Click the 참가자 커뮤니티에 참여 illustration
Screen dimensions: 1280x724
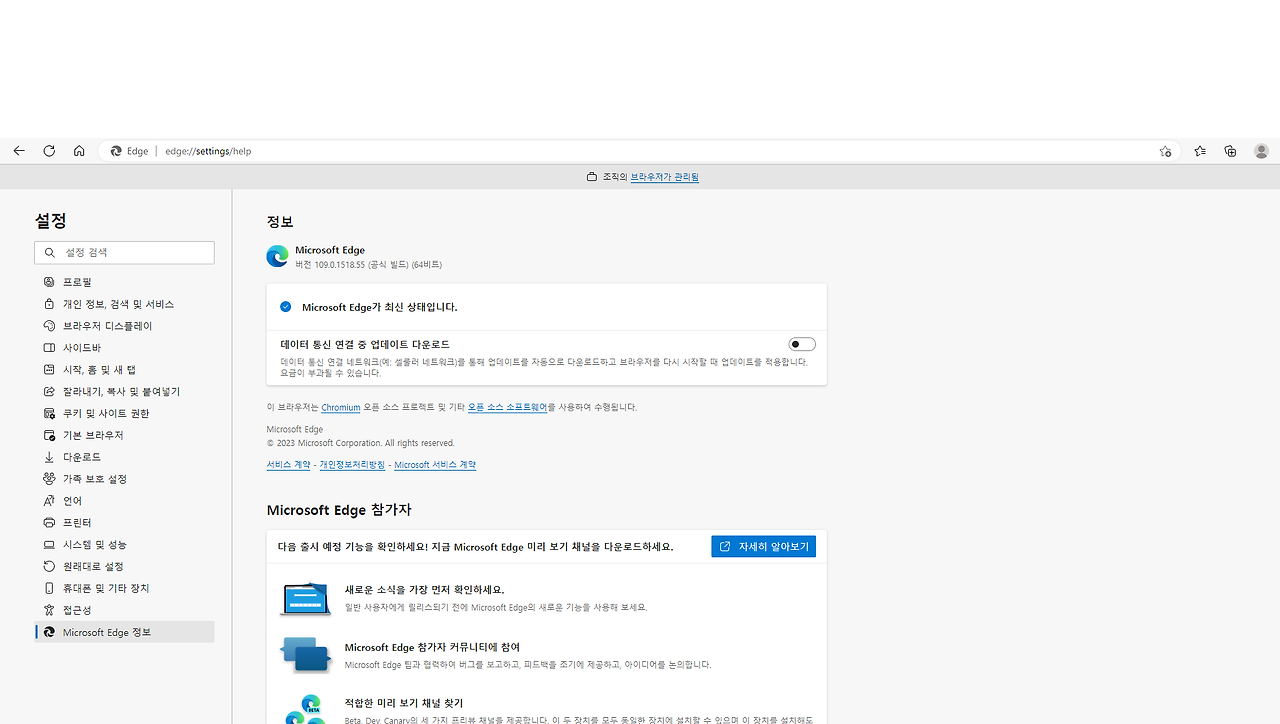point(305,655)
